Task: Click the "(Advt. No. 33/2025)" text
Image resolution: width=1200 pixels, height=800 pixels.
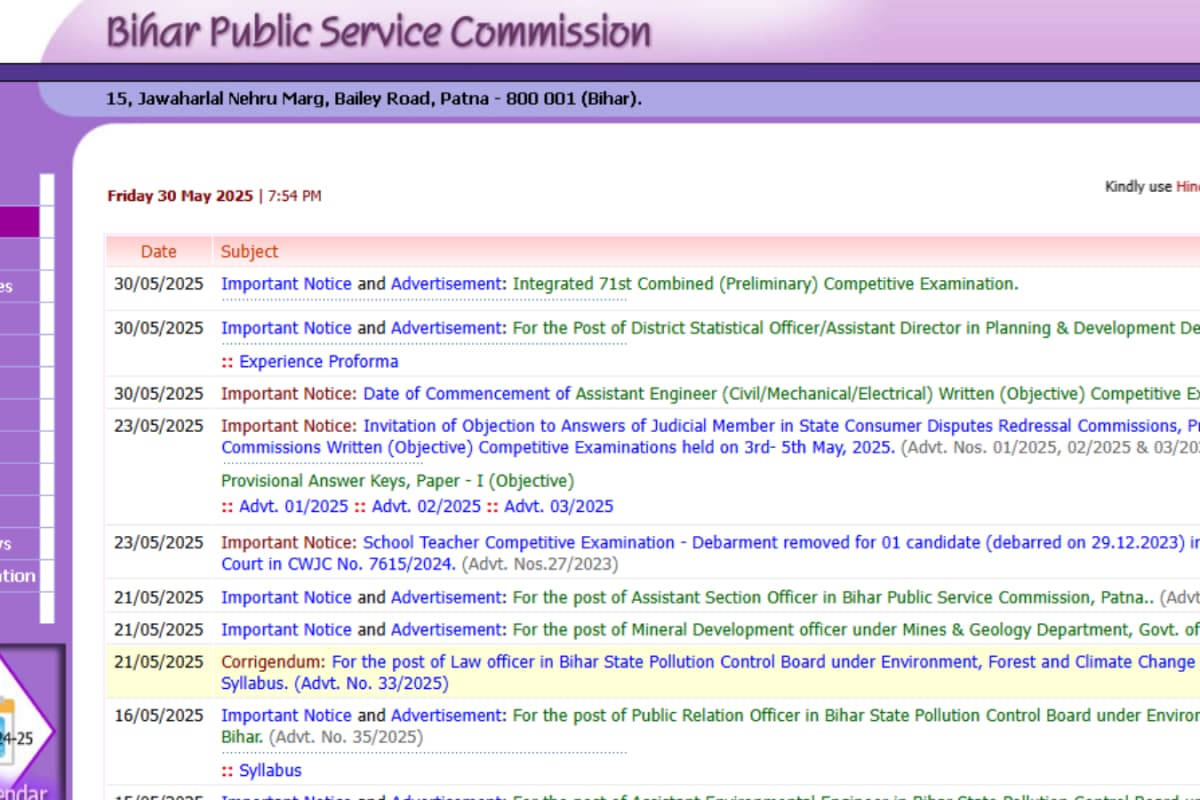Action: pos(371,684)
